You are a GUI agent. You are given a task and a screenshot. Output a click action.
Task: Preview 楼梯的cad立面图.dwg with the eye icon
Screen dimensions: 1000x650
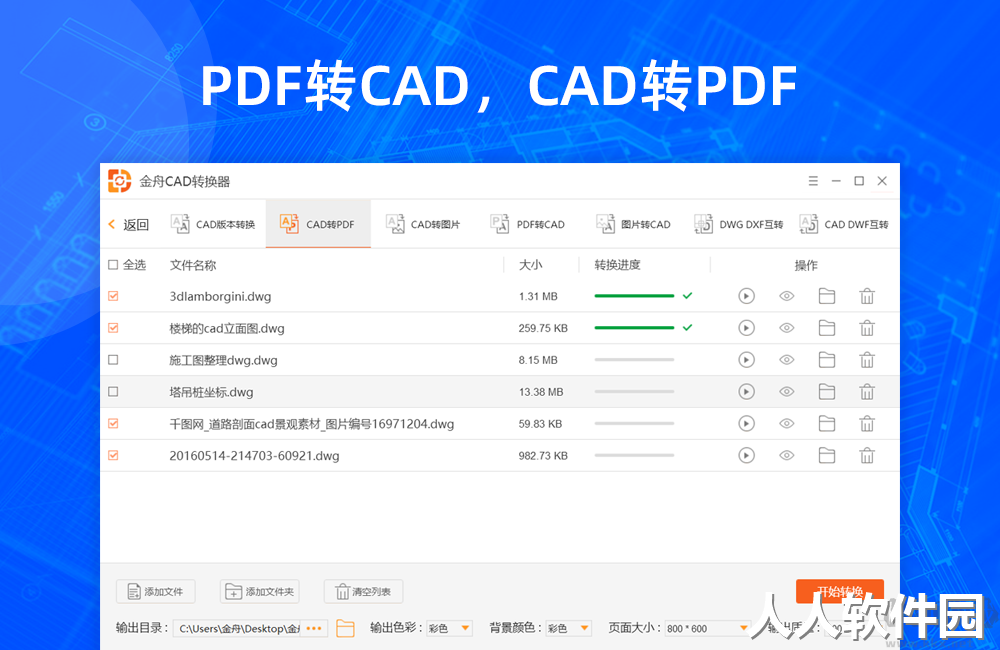[786, 328]
